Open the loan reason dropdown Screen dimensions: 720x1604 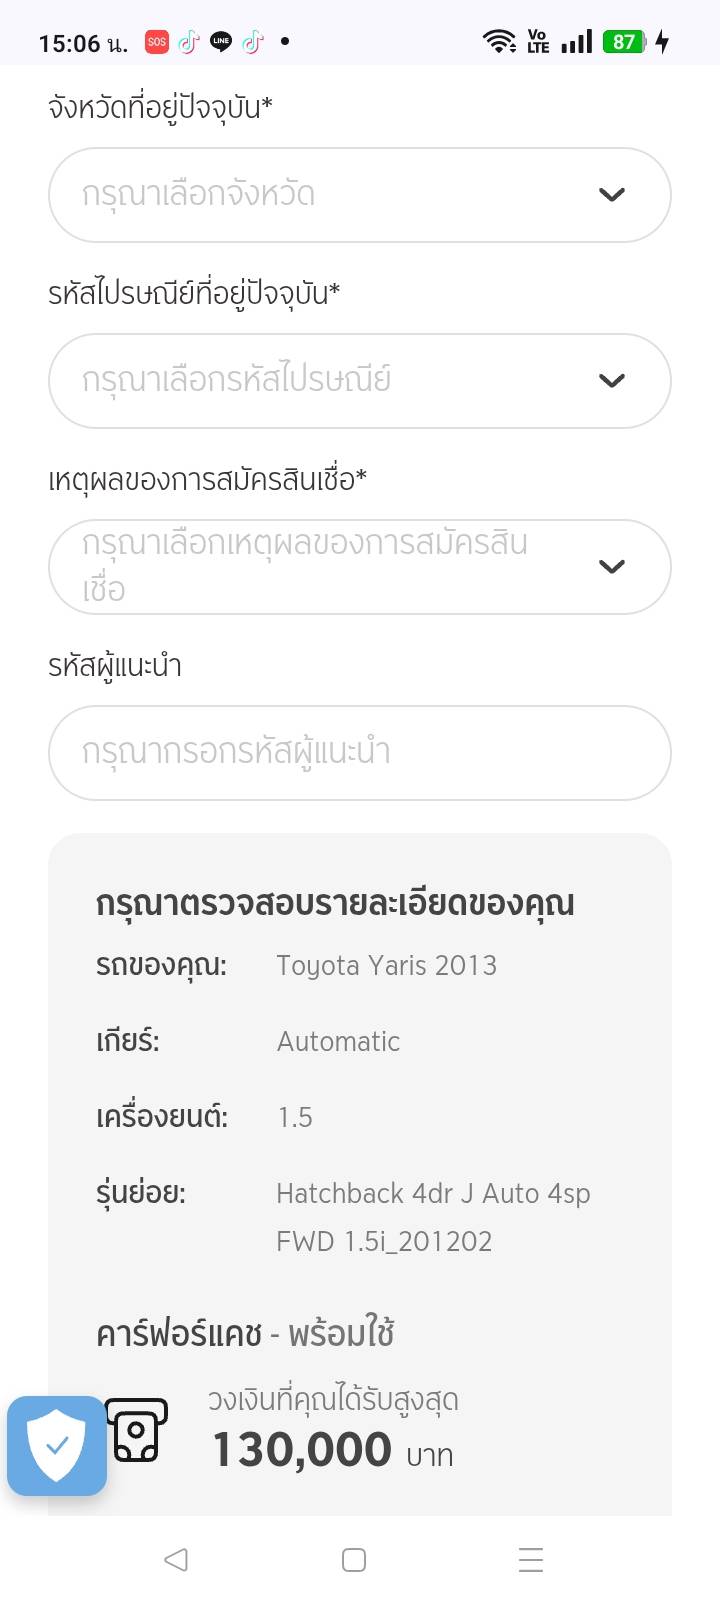[x=340, y=567]
